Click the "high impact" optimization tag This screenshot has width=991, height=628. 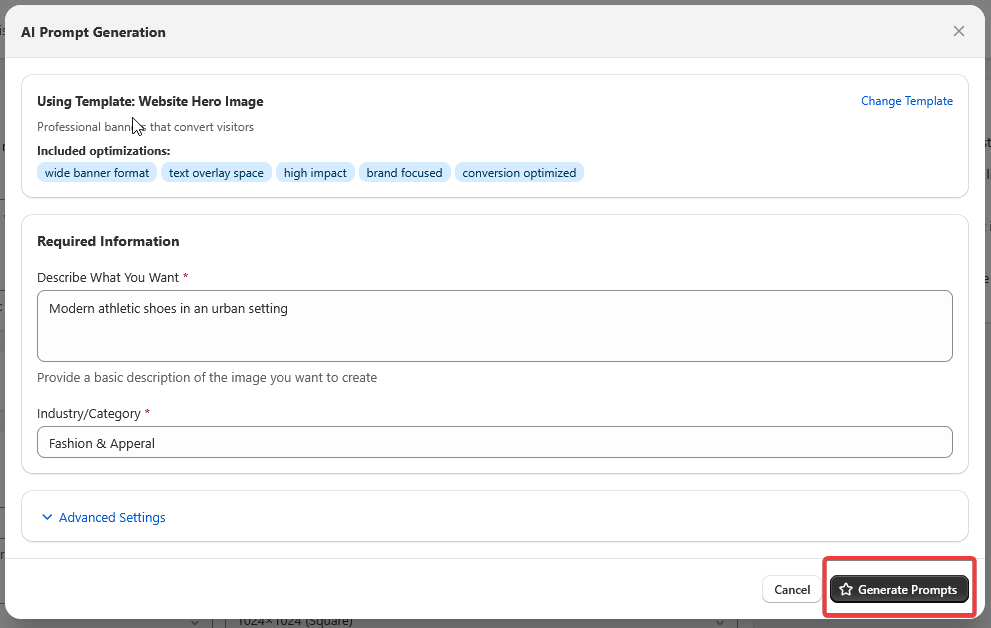[x=315, y=173]
